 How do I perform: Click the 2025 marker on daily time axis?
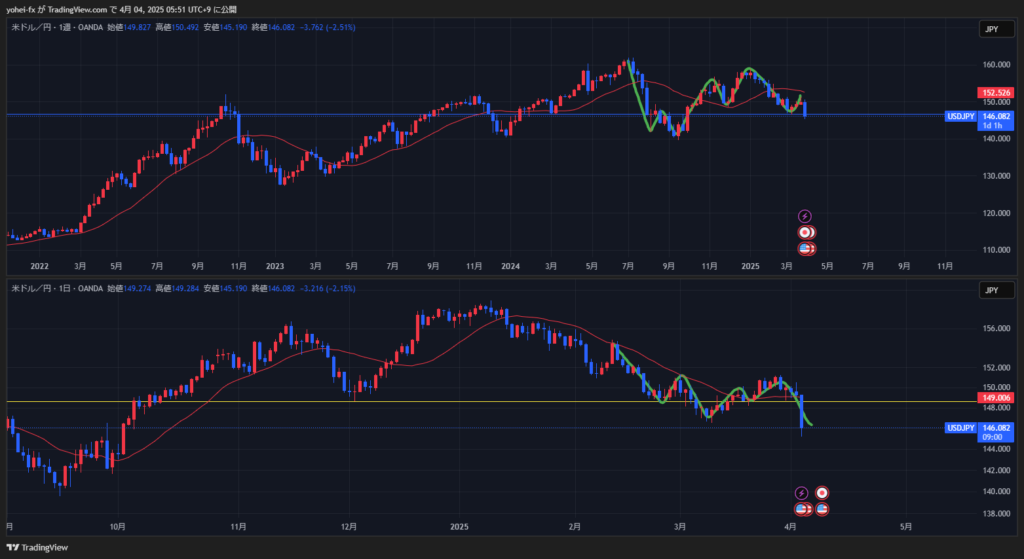point(458,526)
